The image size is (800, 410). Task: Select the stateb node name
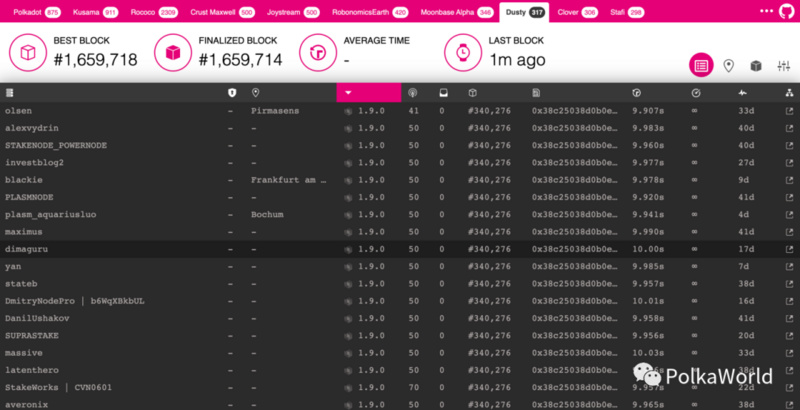pyautogui.click(x=21, y=284)
